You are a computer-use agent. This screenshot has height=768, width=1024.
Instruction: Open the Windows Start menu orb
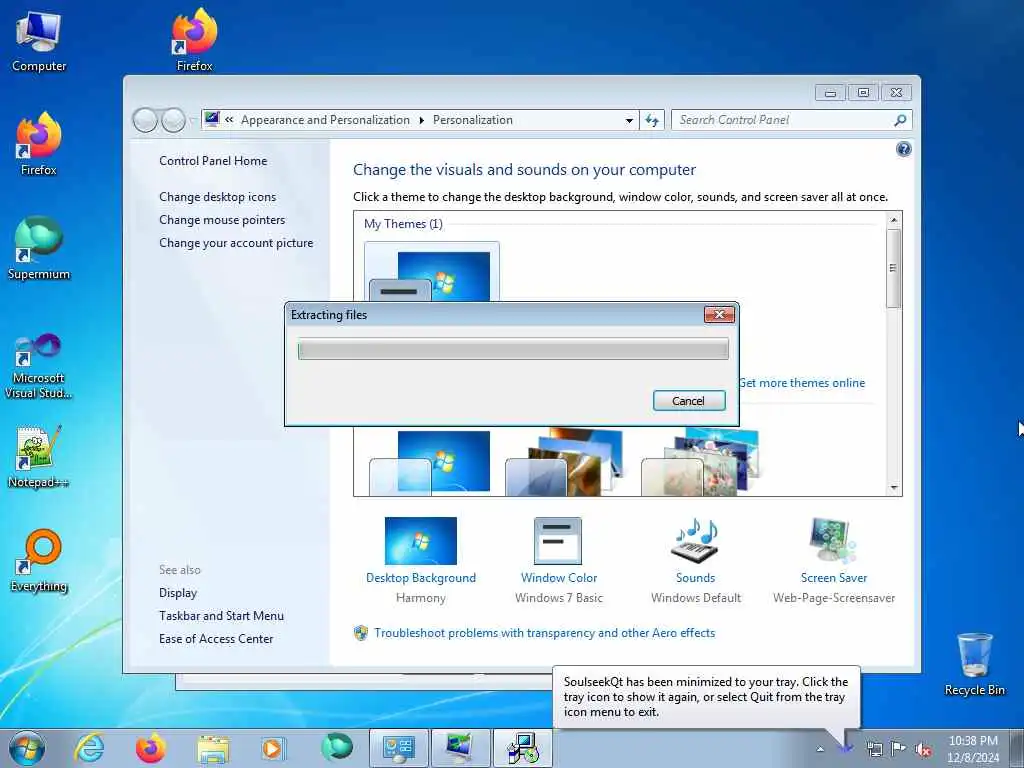(27, 748)
